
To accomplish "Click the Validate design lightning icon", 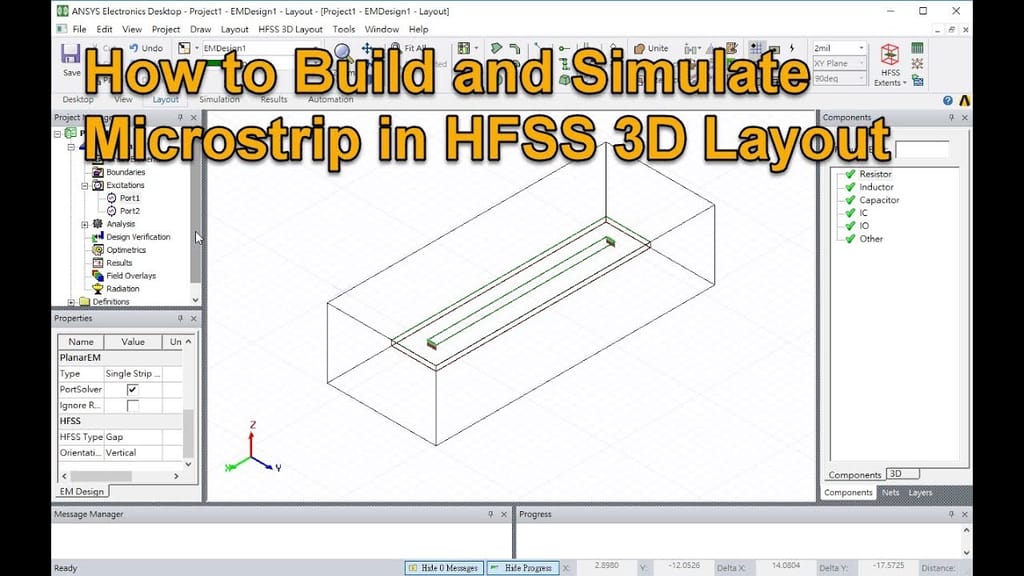I will pyautogui.click(x=792, y=46).
